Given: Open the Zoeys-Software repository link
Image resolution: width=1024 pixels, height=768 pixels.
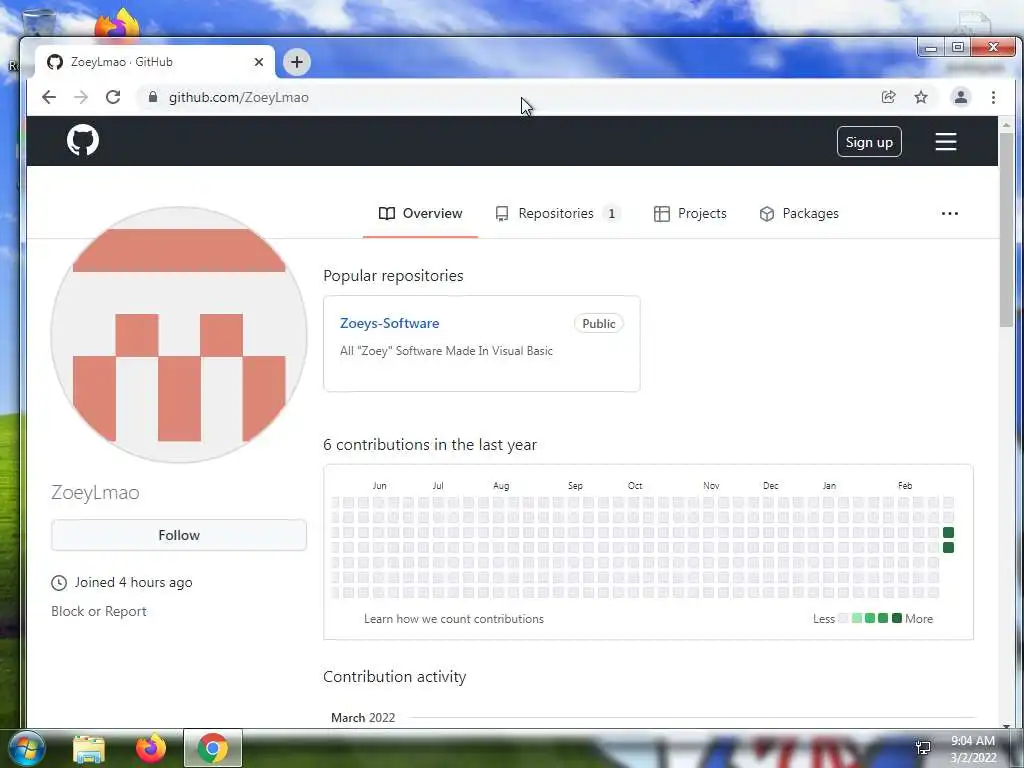Looking at the screenshot, I should [389, 323].
